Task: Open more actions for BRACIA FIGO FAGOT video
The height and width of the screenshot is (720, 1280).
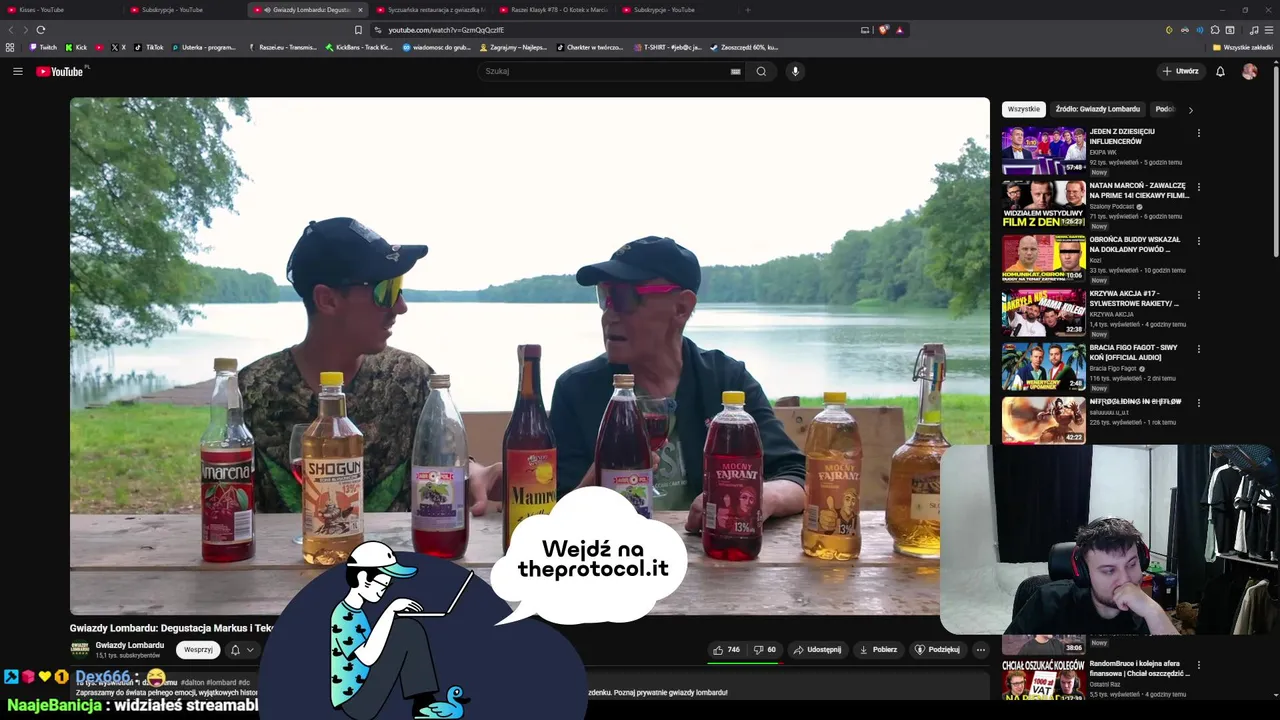Action: click(1198, 348)
